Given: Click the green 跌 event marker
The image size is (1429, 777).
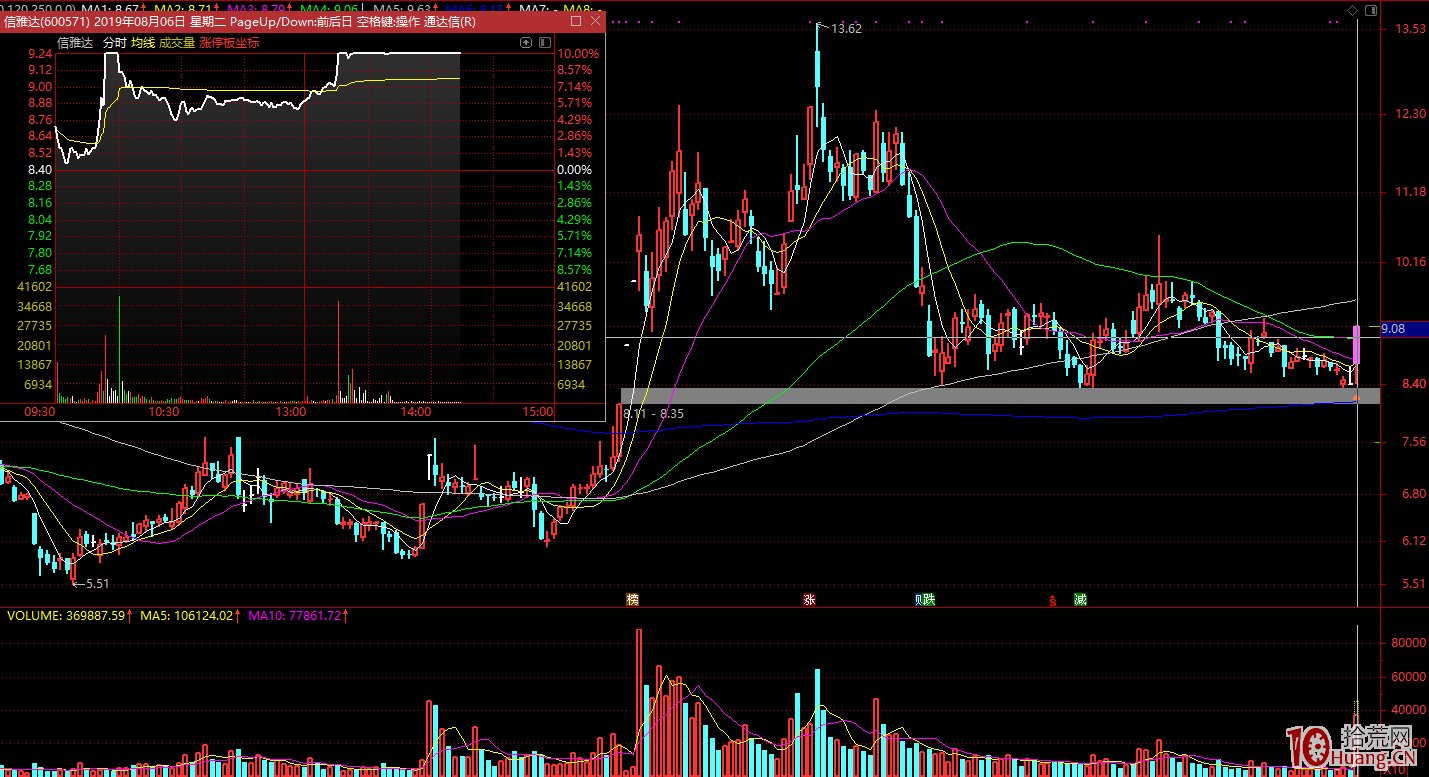Looking at the screenshot, I should click(928, 600).
